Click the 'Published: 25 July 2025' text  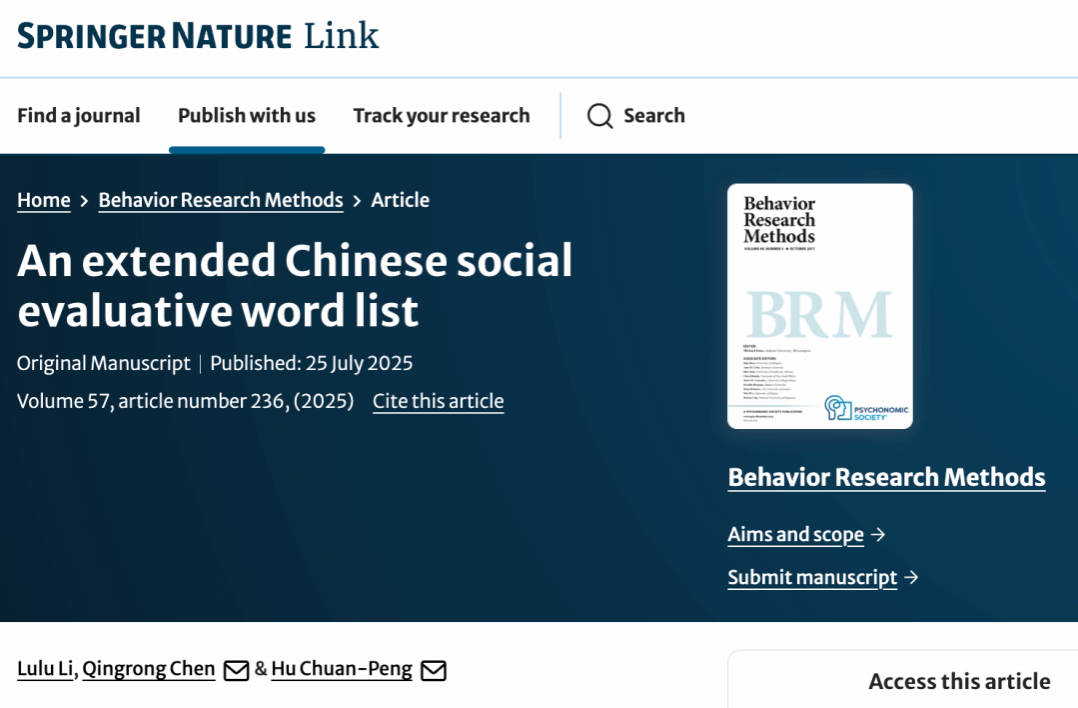pyautogui.click(x=311, y=363)
